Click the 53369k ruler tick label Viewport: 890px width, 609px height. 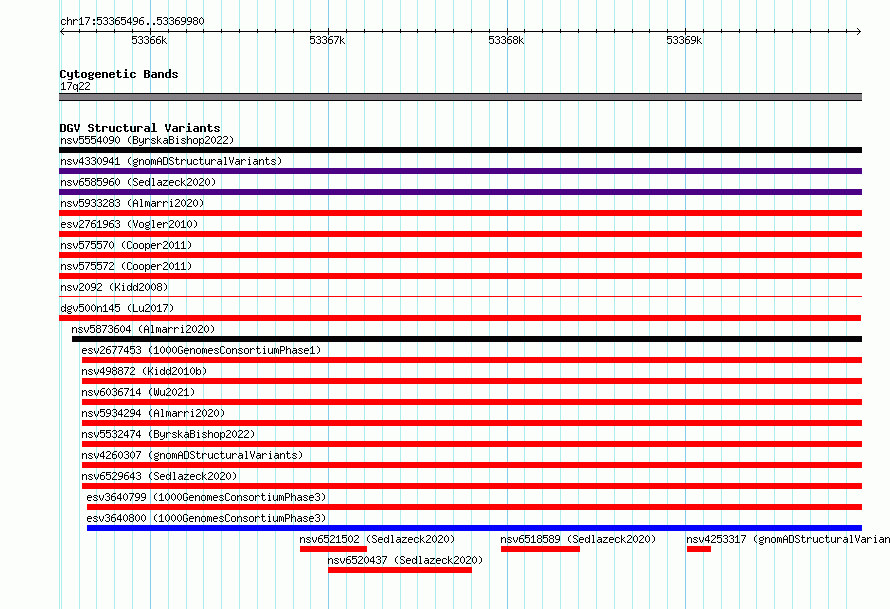pyautogui.click(x=684, y=40)
